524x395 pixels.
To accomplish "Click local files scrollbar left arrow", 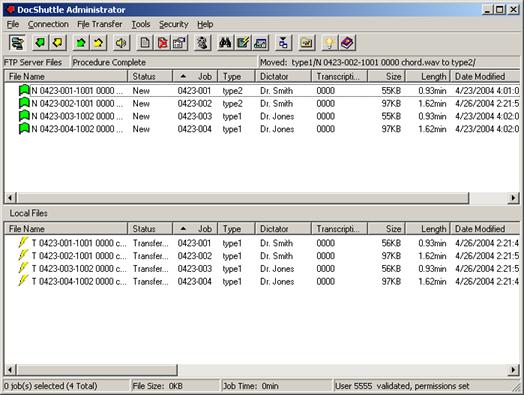I will pos(11,370).
